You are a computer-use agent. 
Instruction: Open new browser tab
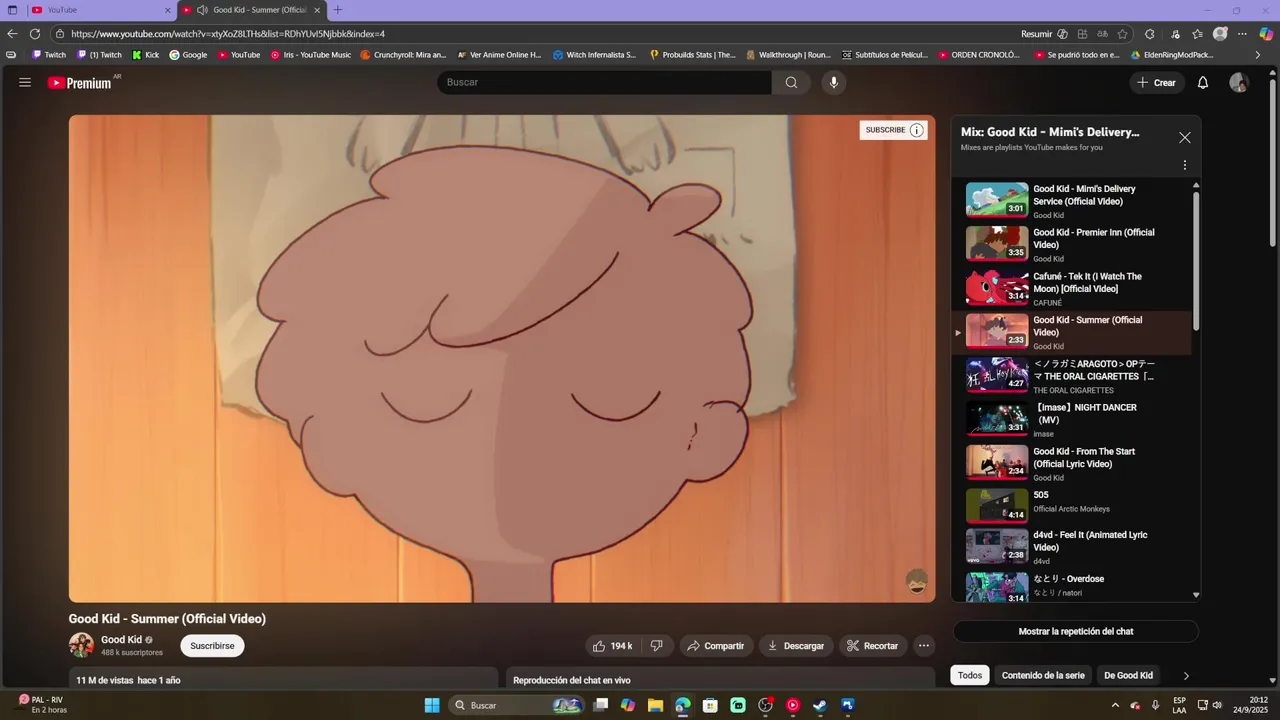337,10
